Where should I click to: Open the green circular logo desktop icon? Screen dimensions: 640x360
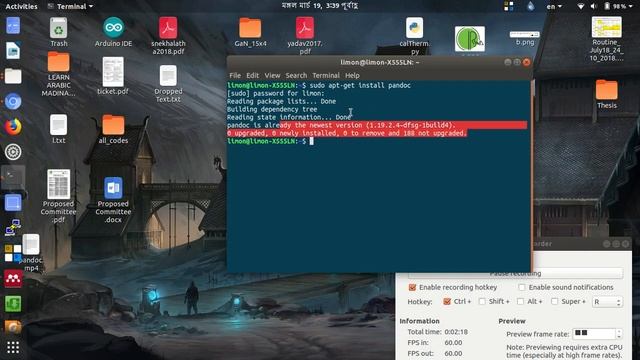[470, 39]
